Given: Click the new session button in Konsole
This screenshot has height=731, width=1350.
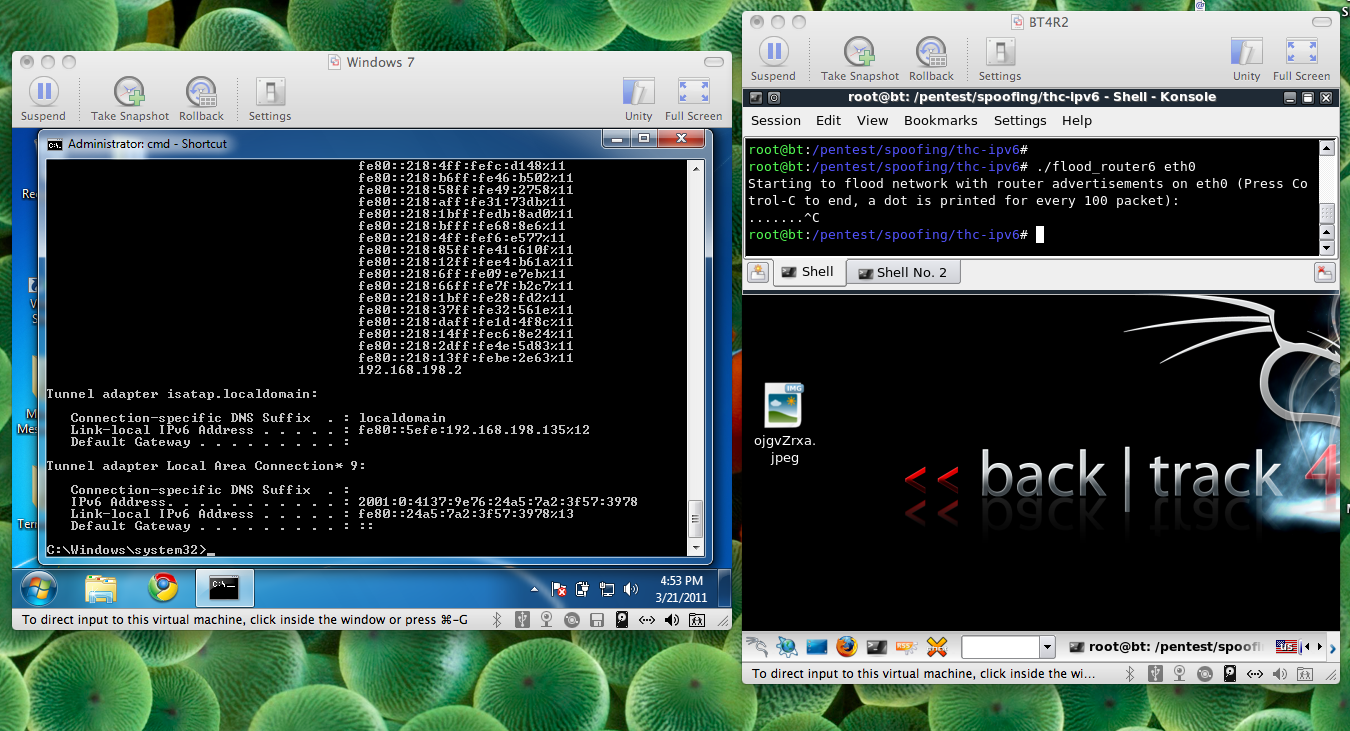Looking at the screenshot, I should tap(758, 272).
